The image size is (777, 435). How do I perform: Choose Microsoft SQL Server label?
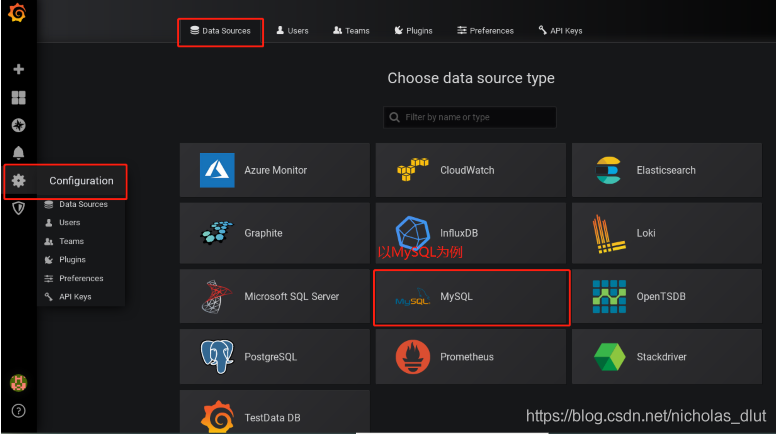point(291,296)
